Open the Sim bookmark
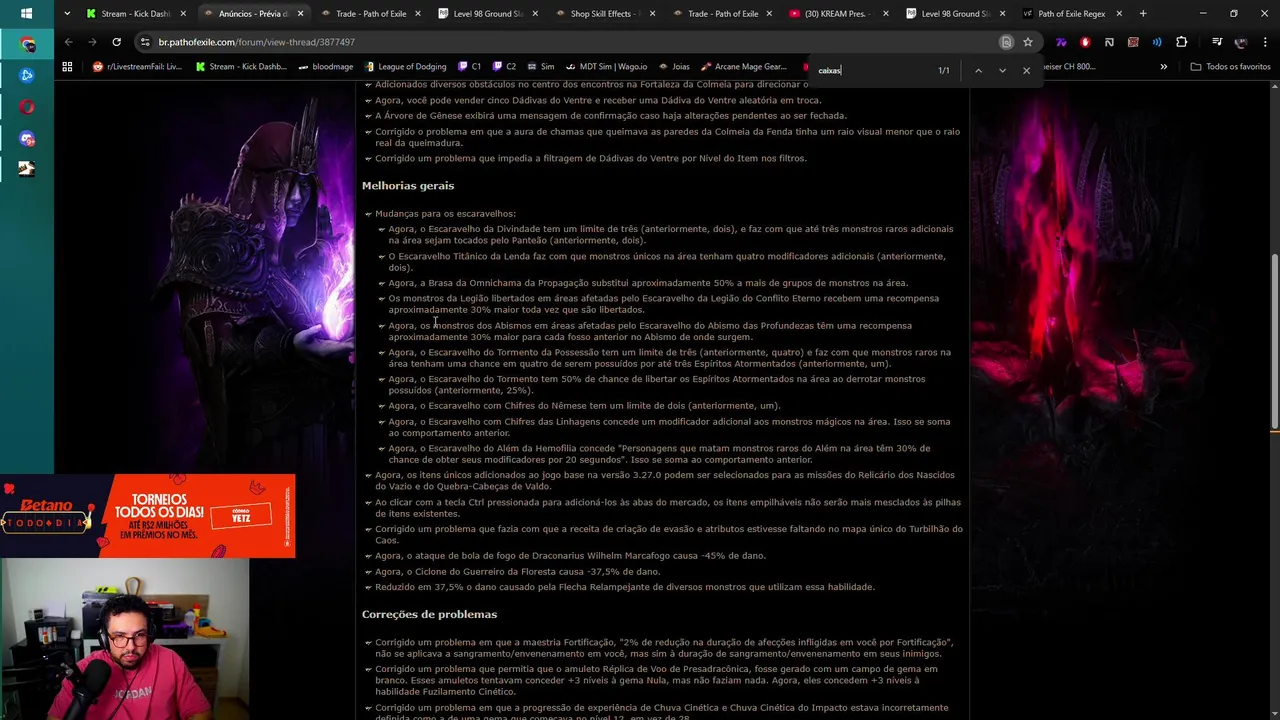Viewport: 1280px width, 720px height. pos(540,67)
